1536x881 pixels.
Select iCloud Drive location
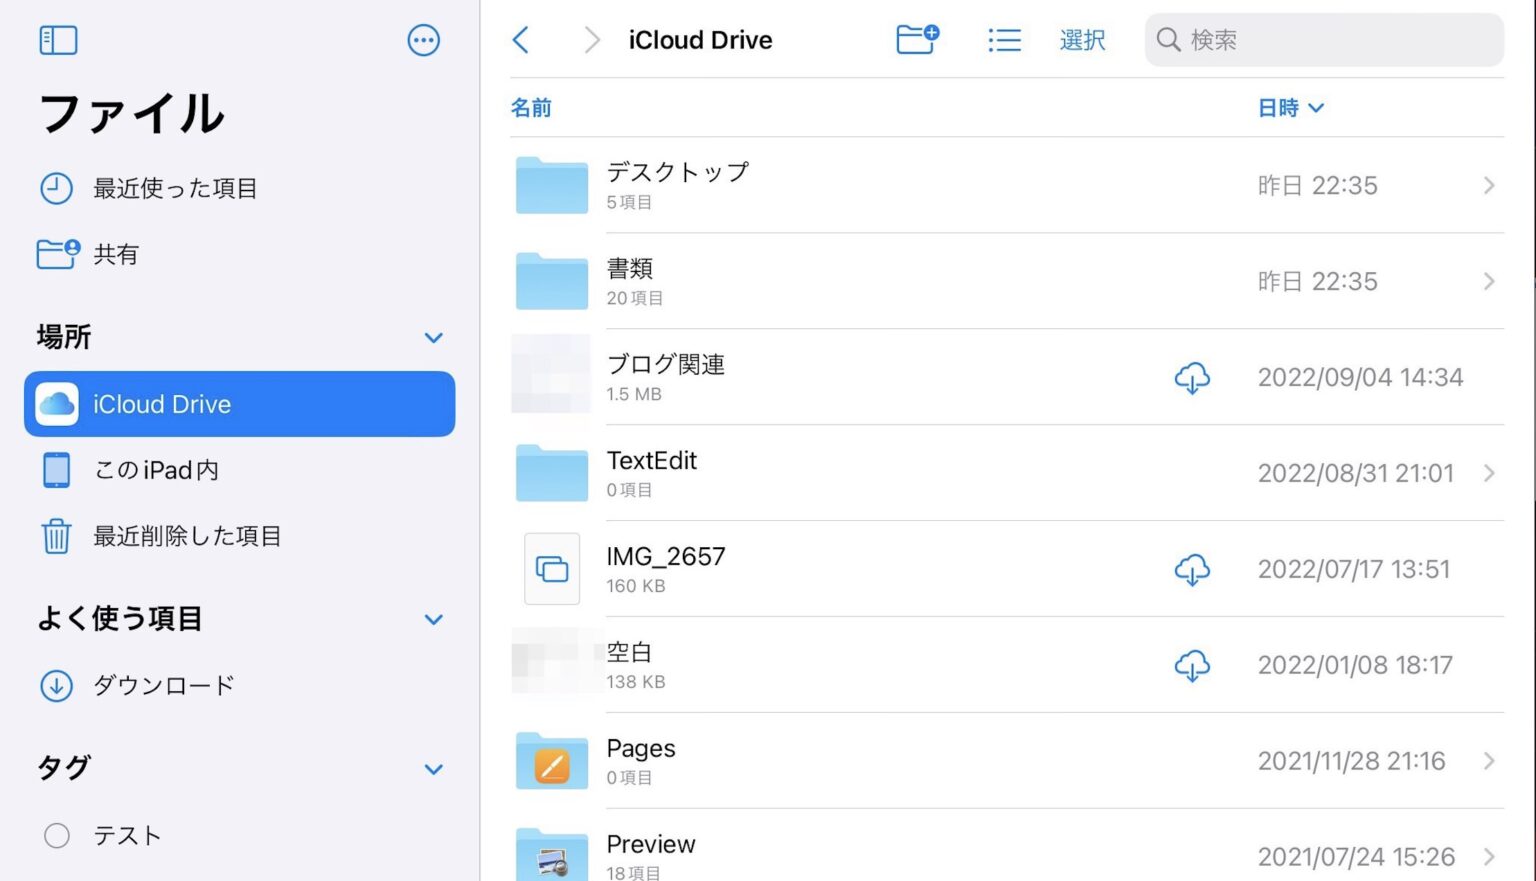tap(240, 404)
